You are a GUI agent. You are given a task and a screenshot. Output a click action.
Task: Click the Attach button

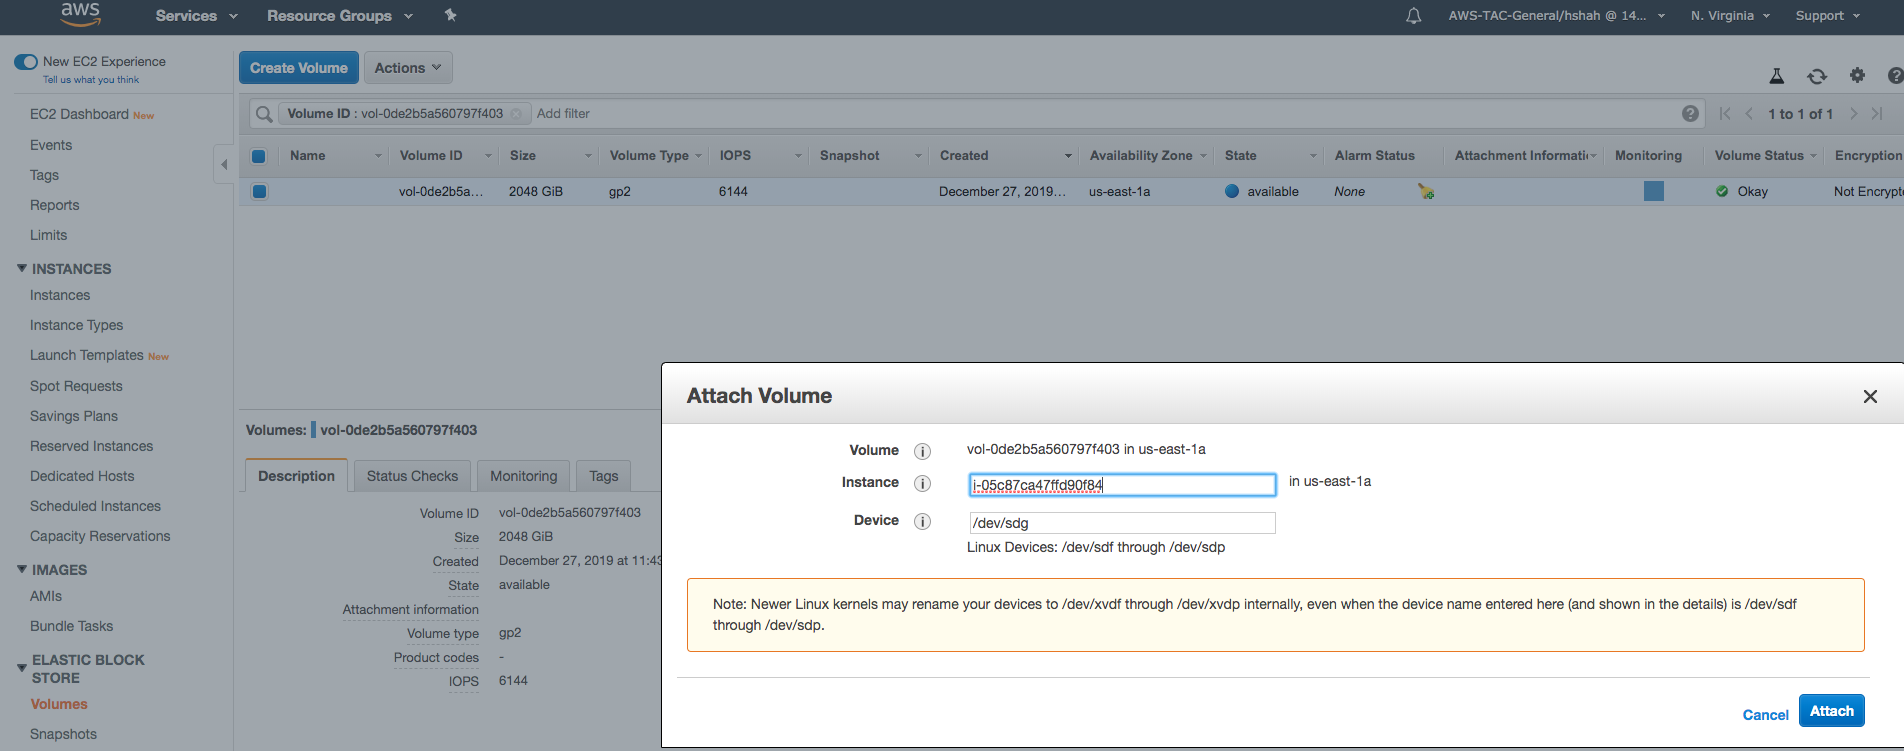pyautogui.click(x=1831, y=711)
